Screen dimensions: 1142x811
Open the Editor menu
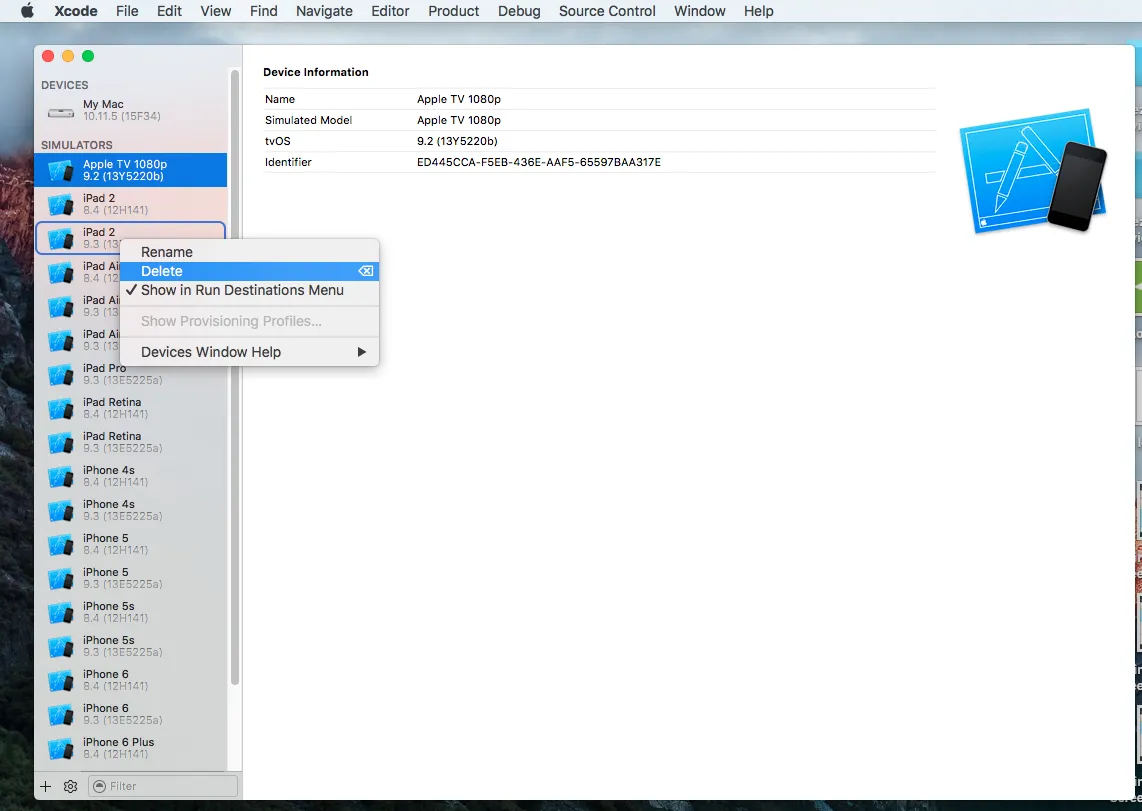pyautogui.click(x=390, y=11)
